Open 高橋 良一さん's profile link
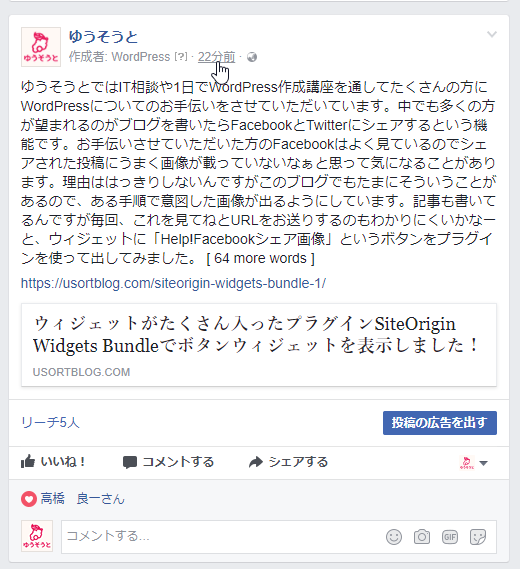Image resolution: width=520 pixels, height=569 pixels. click(82, 499)
